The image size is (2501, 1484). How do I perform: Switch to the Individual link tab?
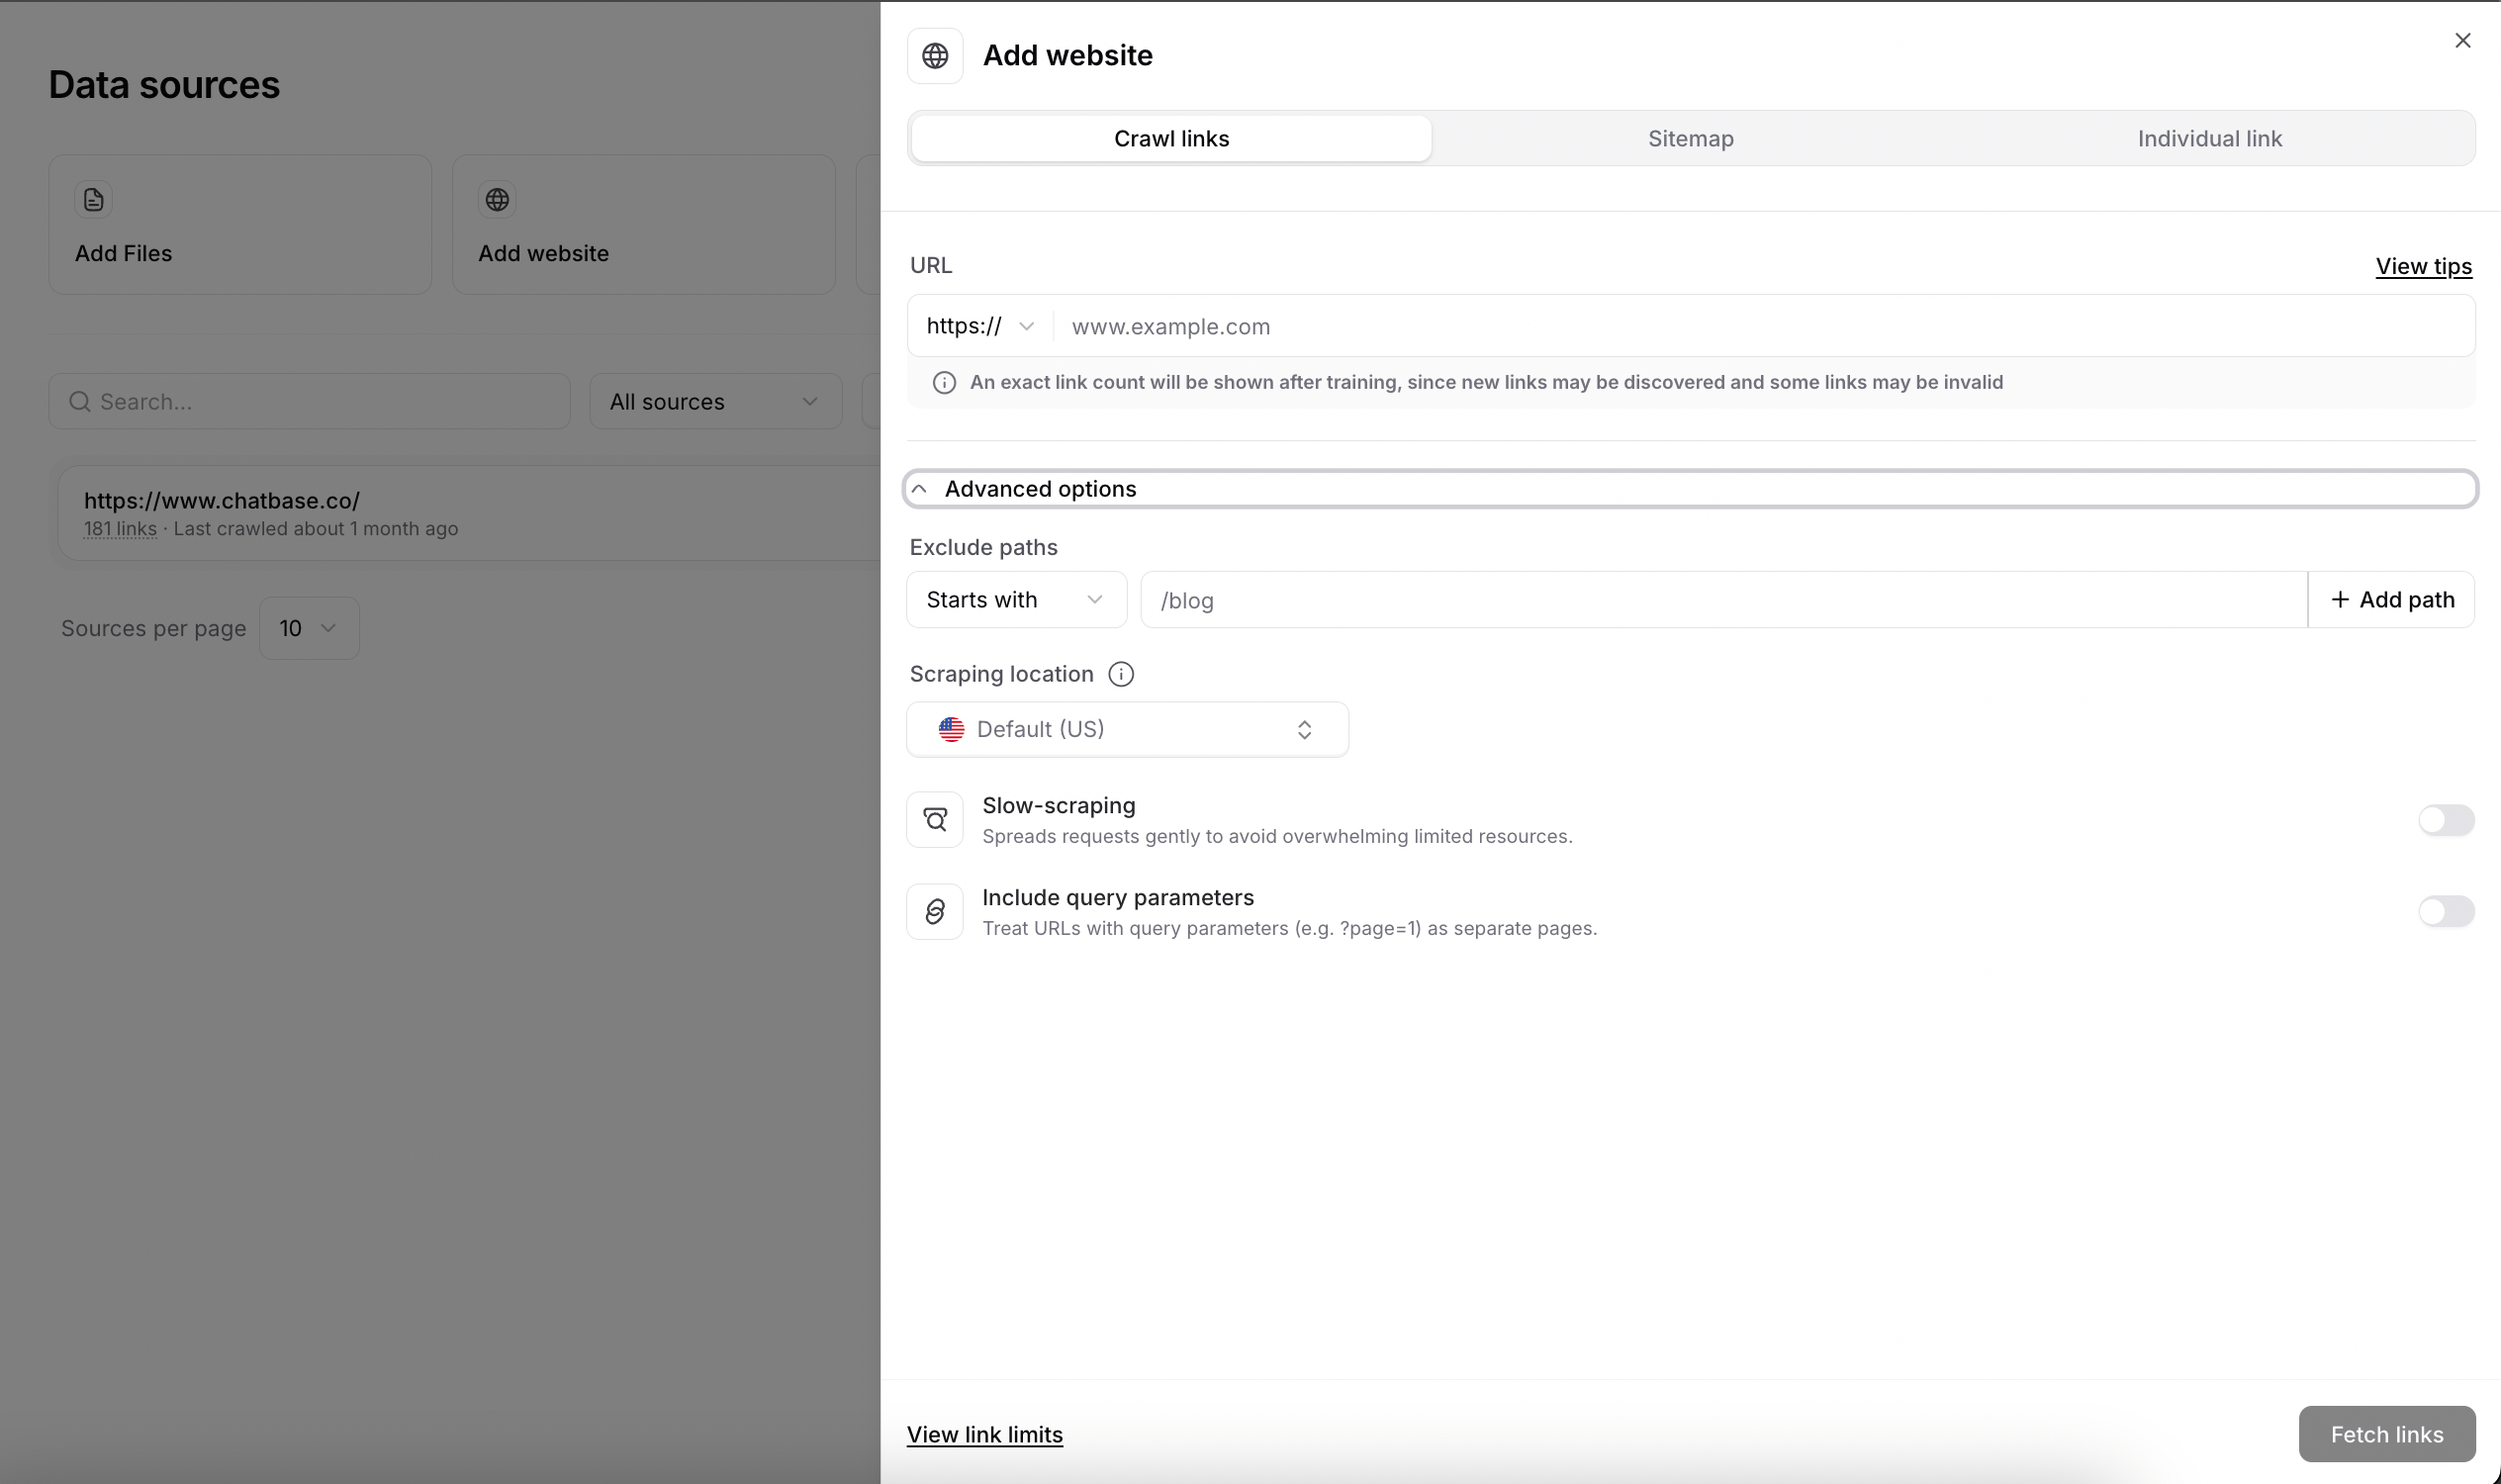pos(2209,139)
